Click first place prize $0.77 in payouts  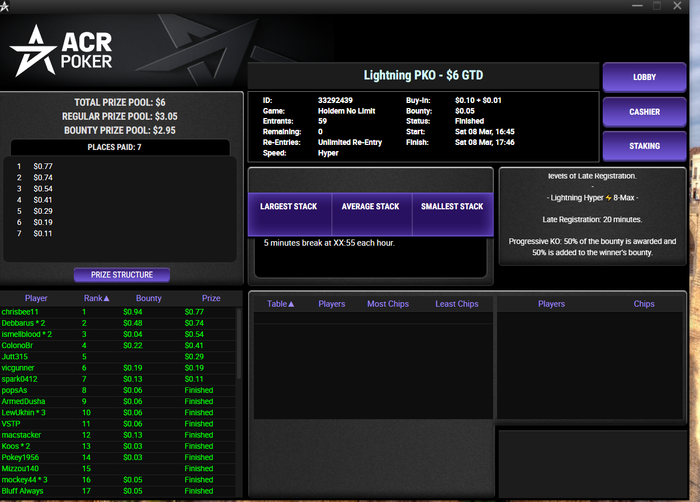(x=43, y=166)
